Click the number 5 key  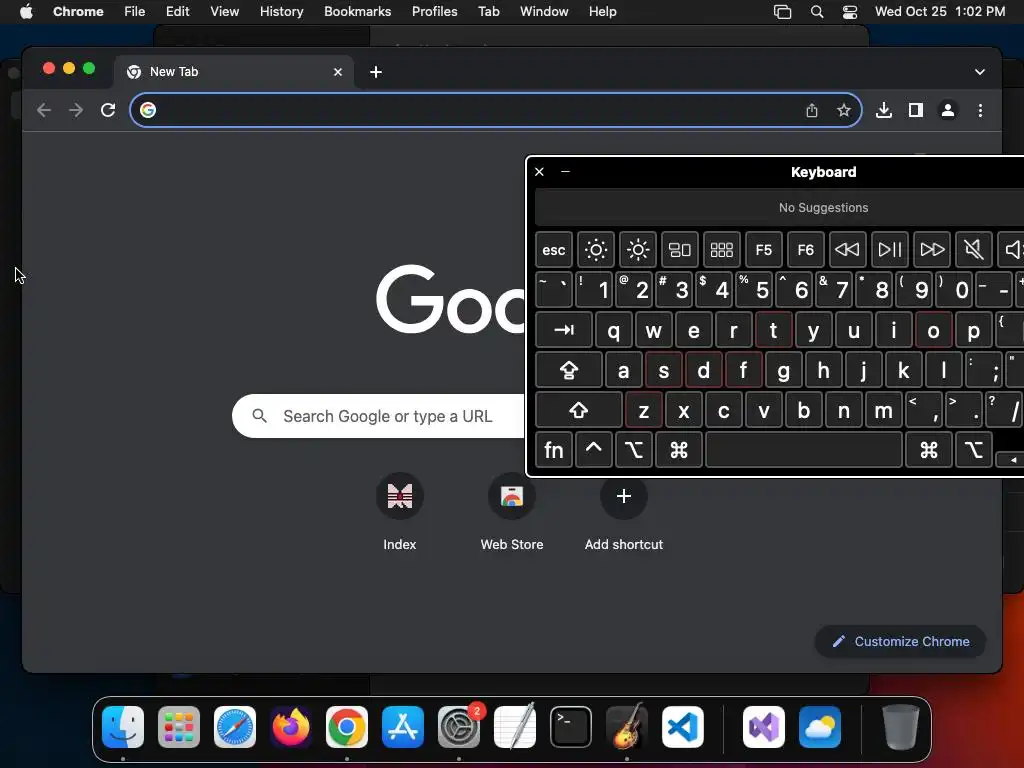[x=754, y=289]
